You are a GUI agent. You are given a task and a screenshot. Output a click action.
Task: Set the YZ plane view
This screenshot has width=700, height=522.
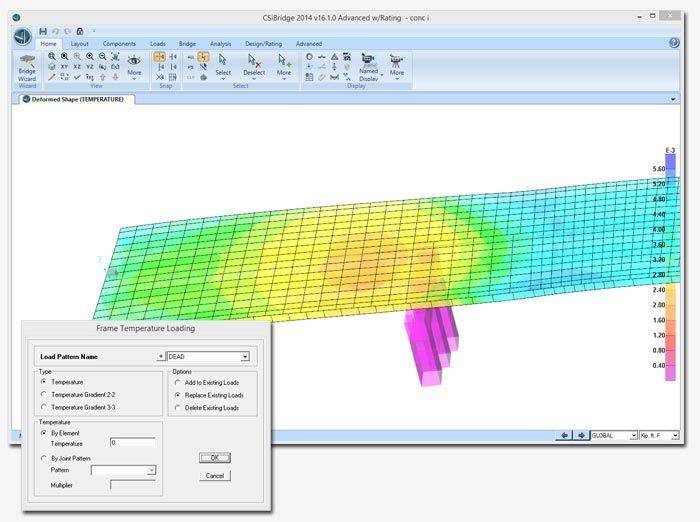click(90, 67)
